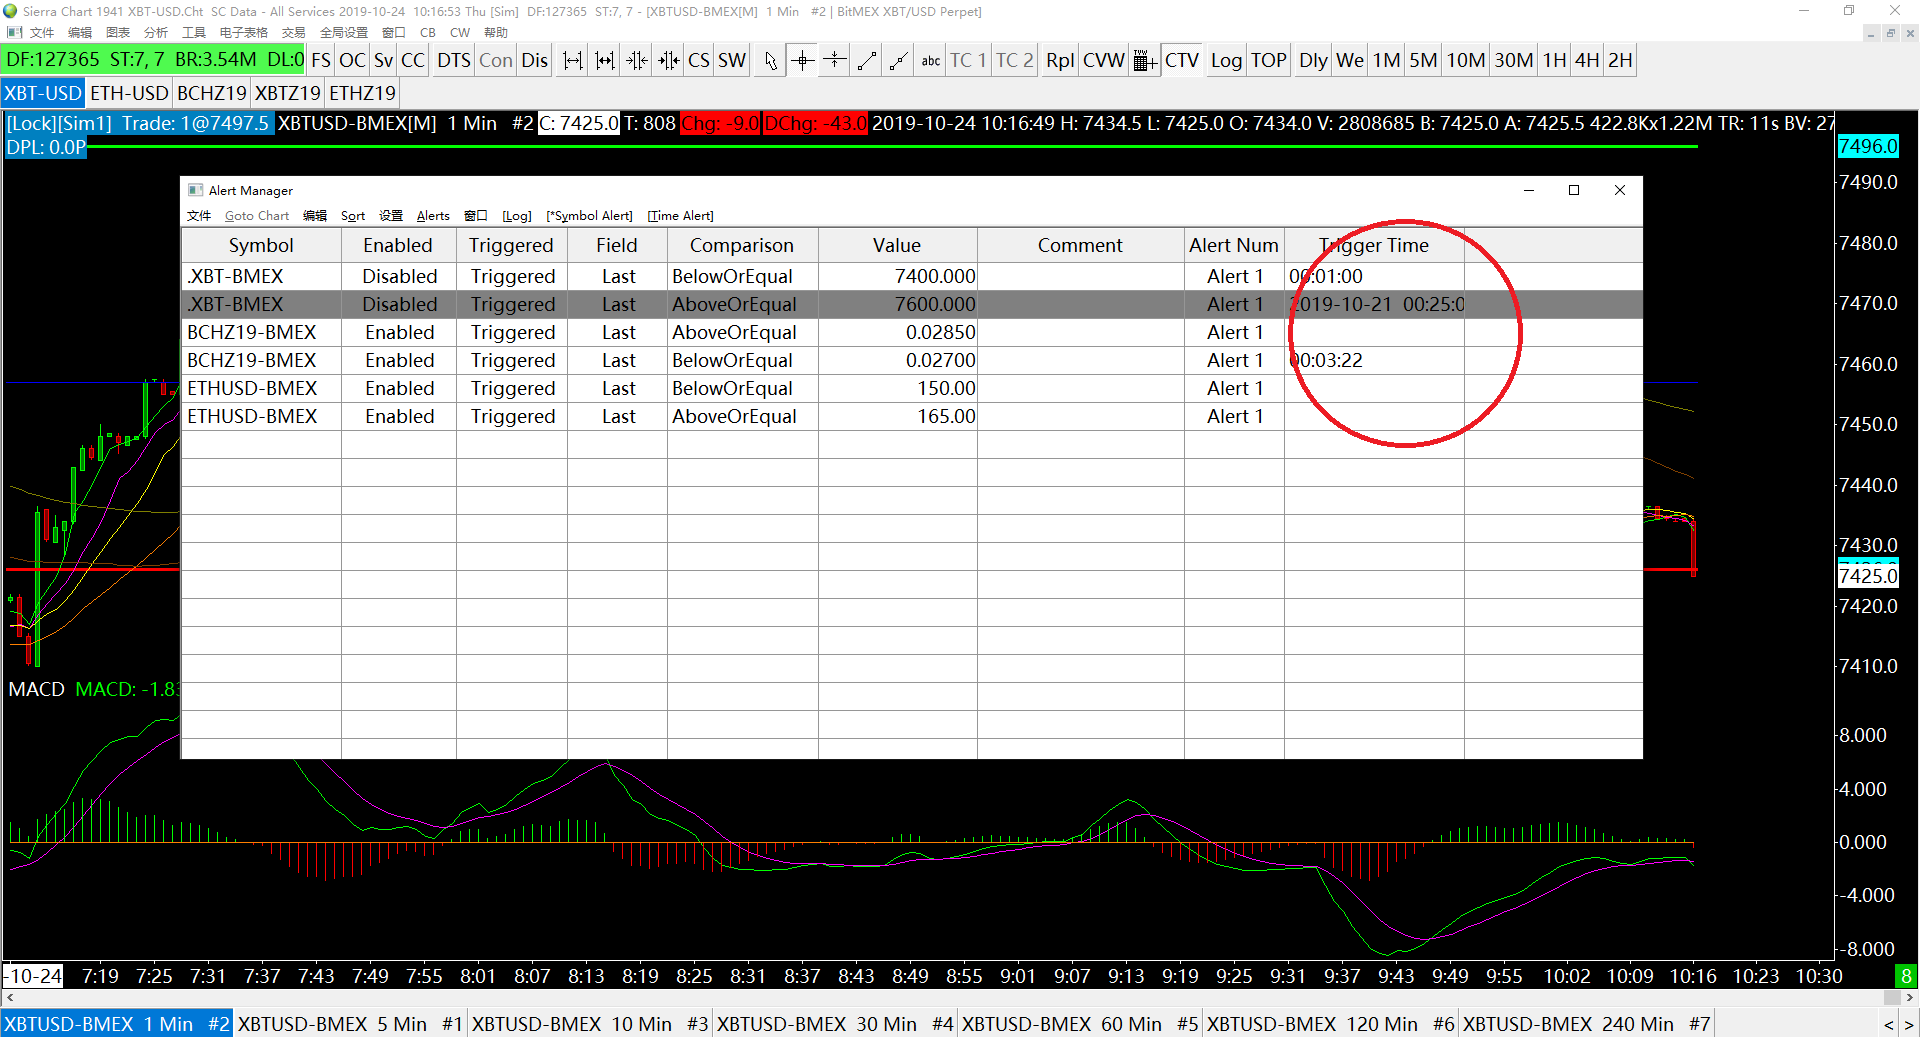The height and width of the screenshot is (1037, 1920).
Task: Select the arrow pointer tool
Action: 770,61
